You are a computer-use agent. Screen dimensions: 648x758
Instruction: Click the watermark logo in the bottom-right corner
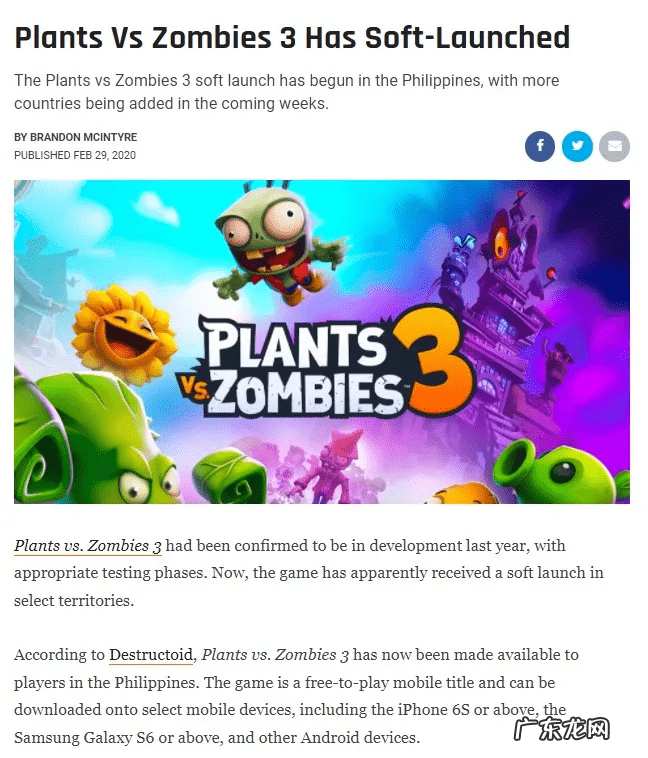tap(561, 729)
